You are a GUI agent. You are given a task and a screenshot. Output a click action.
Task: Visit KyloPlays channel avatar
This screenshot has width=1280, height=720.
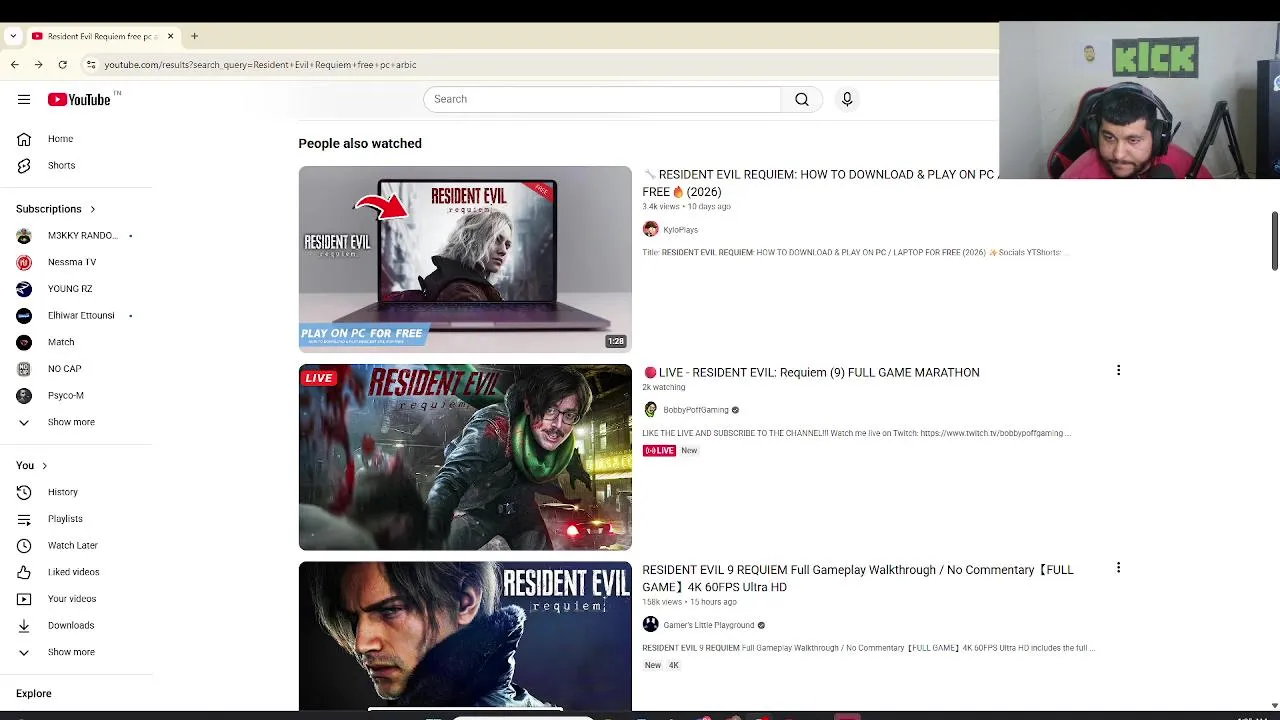[650, 229]
